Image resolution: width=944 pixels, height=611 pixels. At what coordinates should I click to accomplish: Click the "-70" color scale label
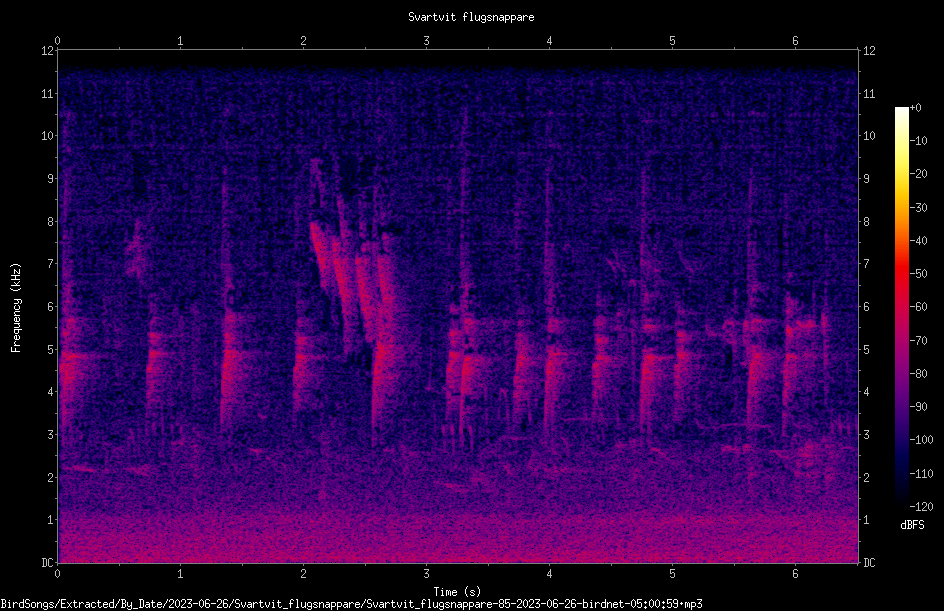[919, 341]
